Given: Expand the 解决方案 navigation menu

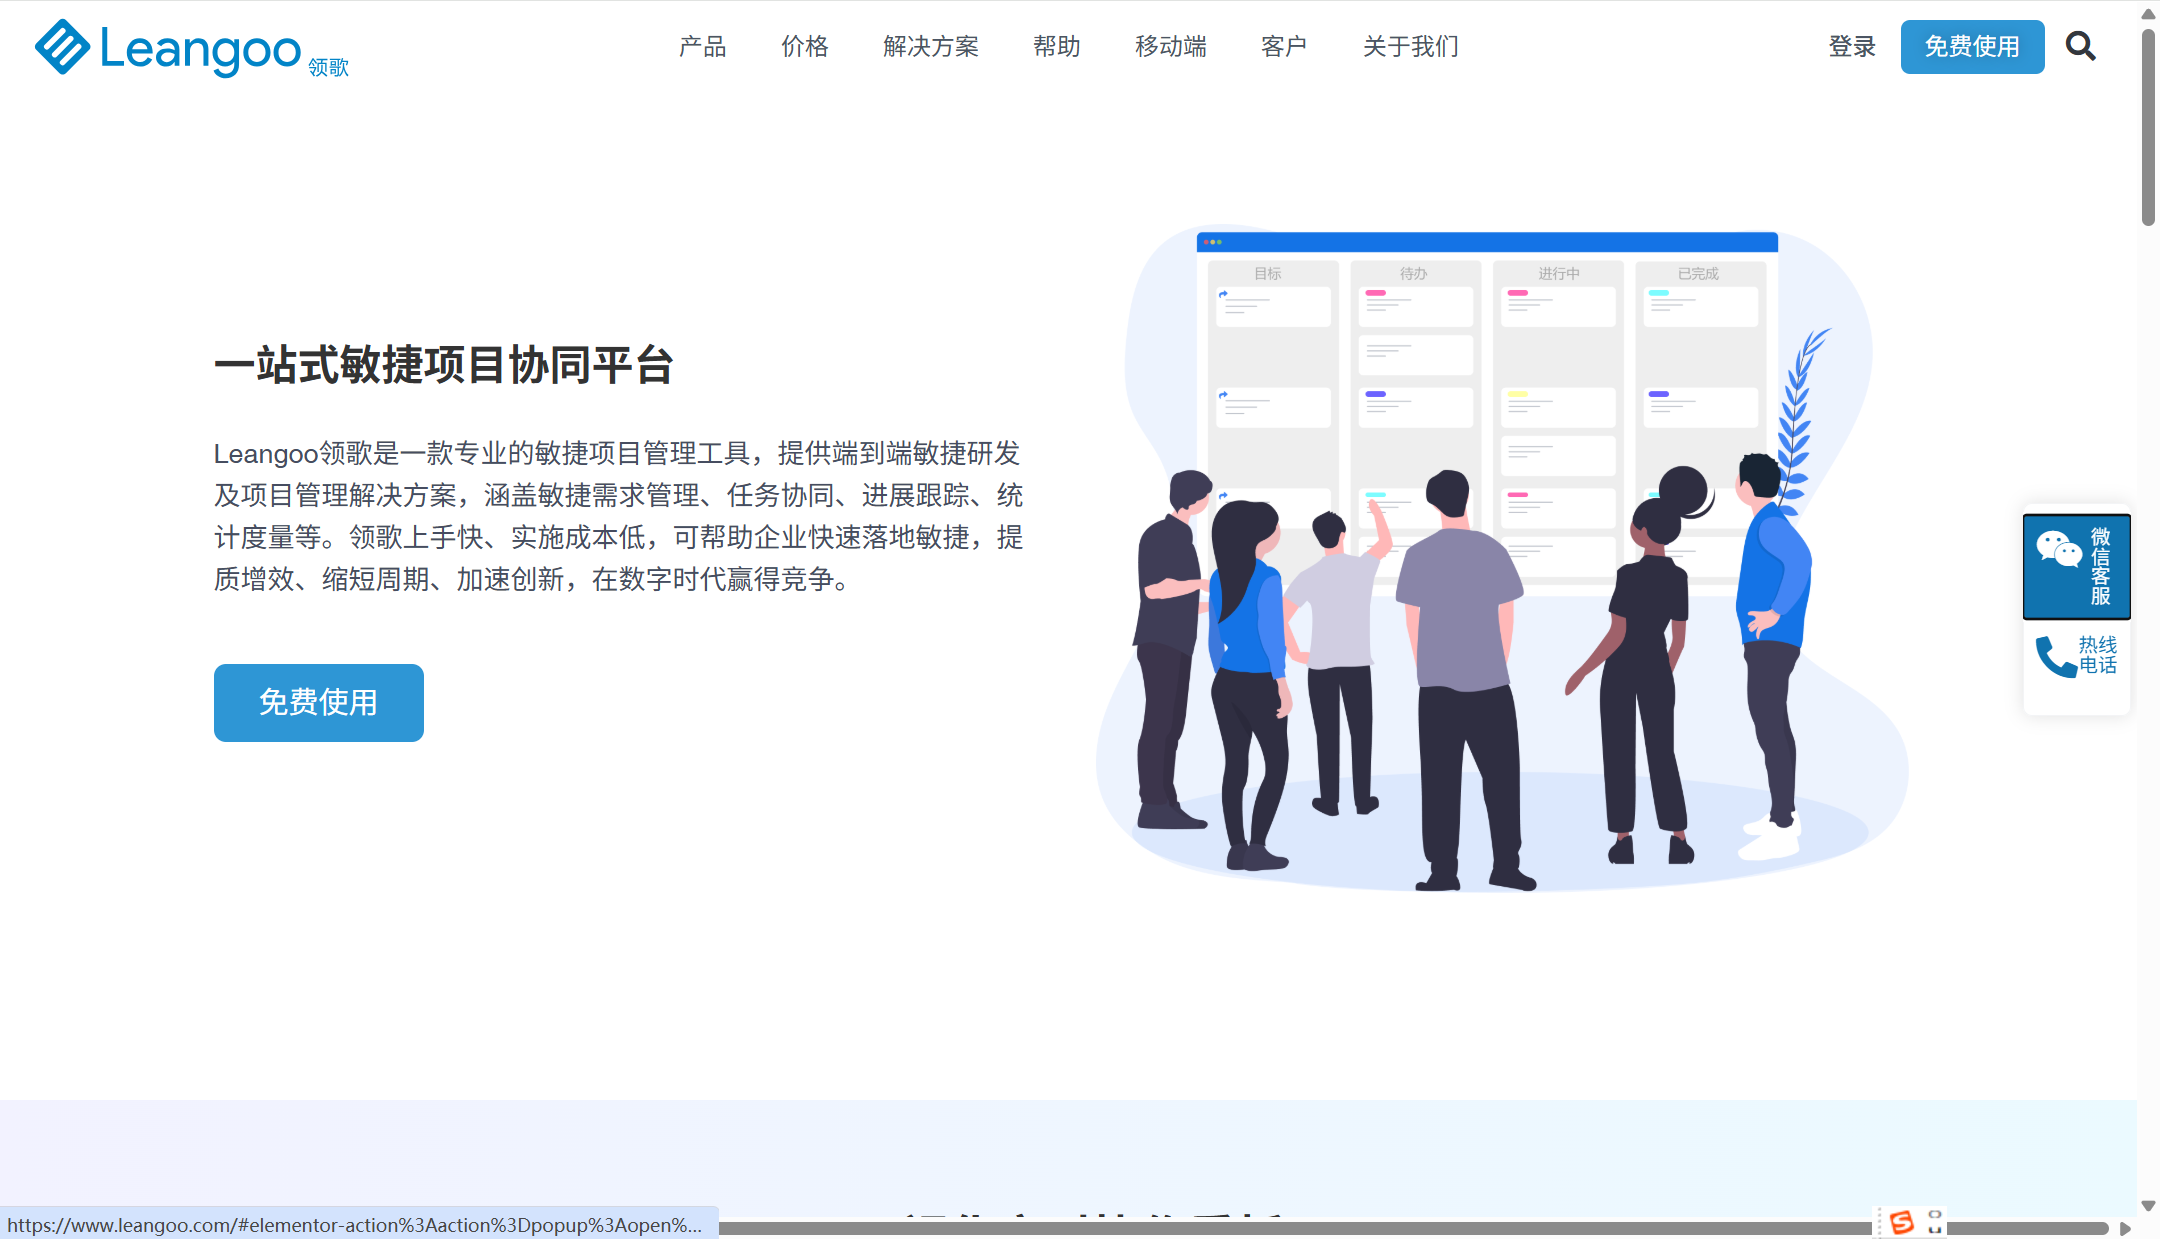Looking at the screenshot, I should [930, 47].
